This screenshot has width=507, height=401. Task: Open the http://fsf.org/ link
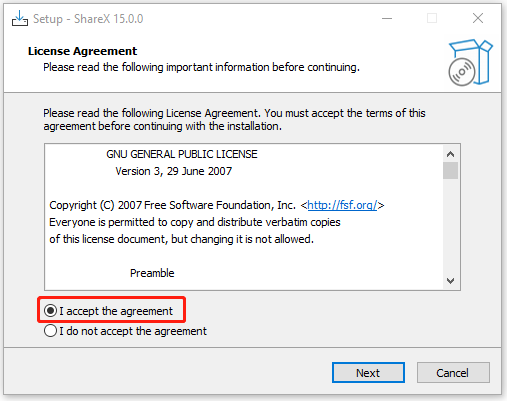tap(342, 205)
